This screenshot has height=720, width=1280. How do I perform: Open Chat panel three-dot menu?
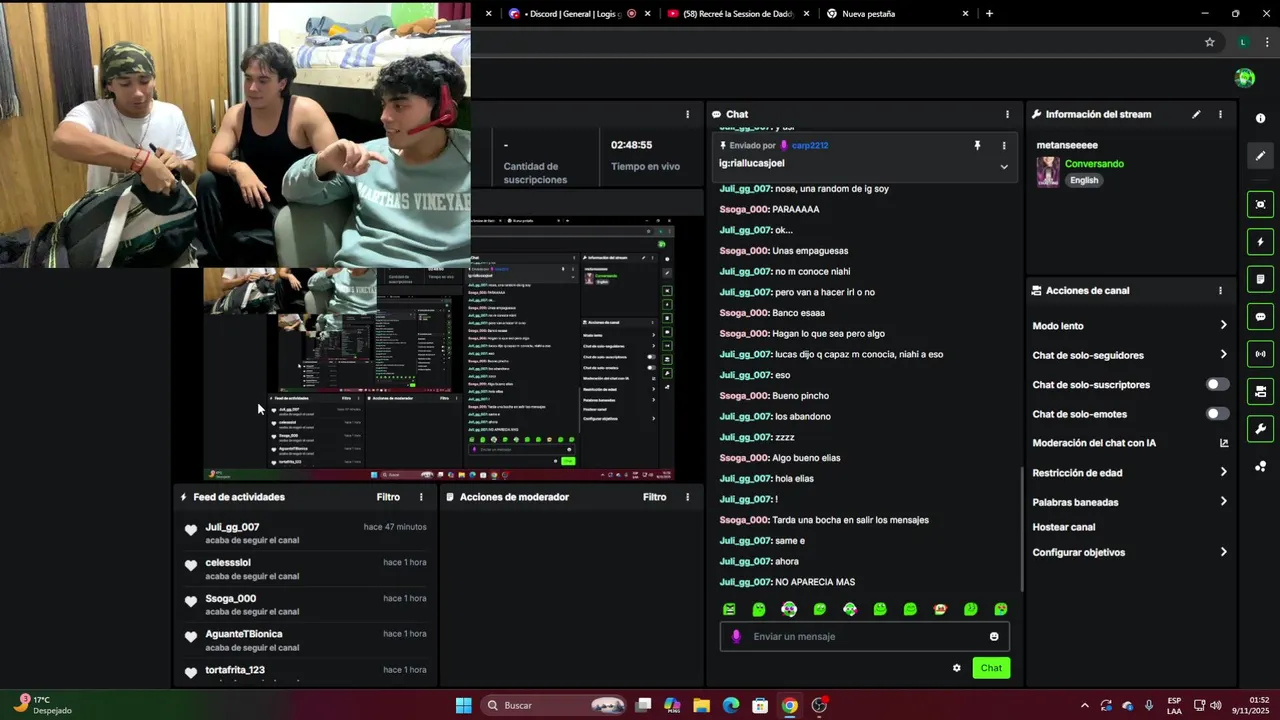tap(1007, 114)
